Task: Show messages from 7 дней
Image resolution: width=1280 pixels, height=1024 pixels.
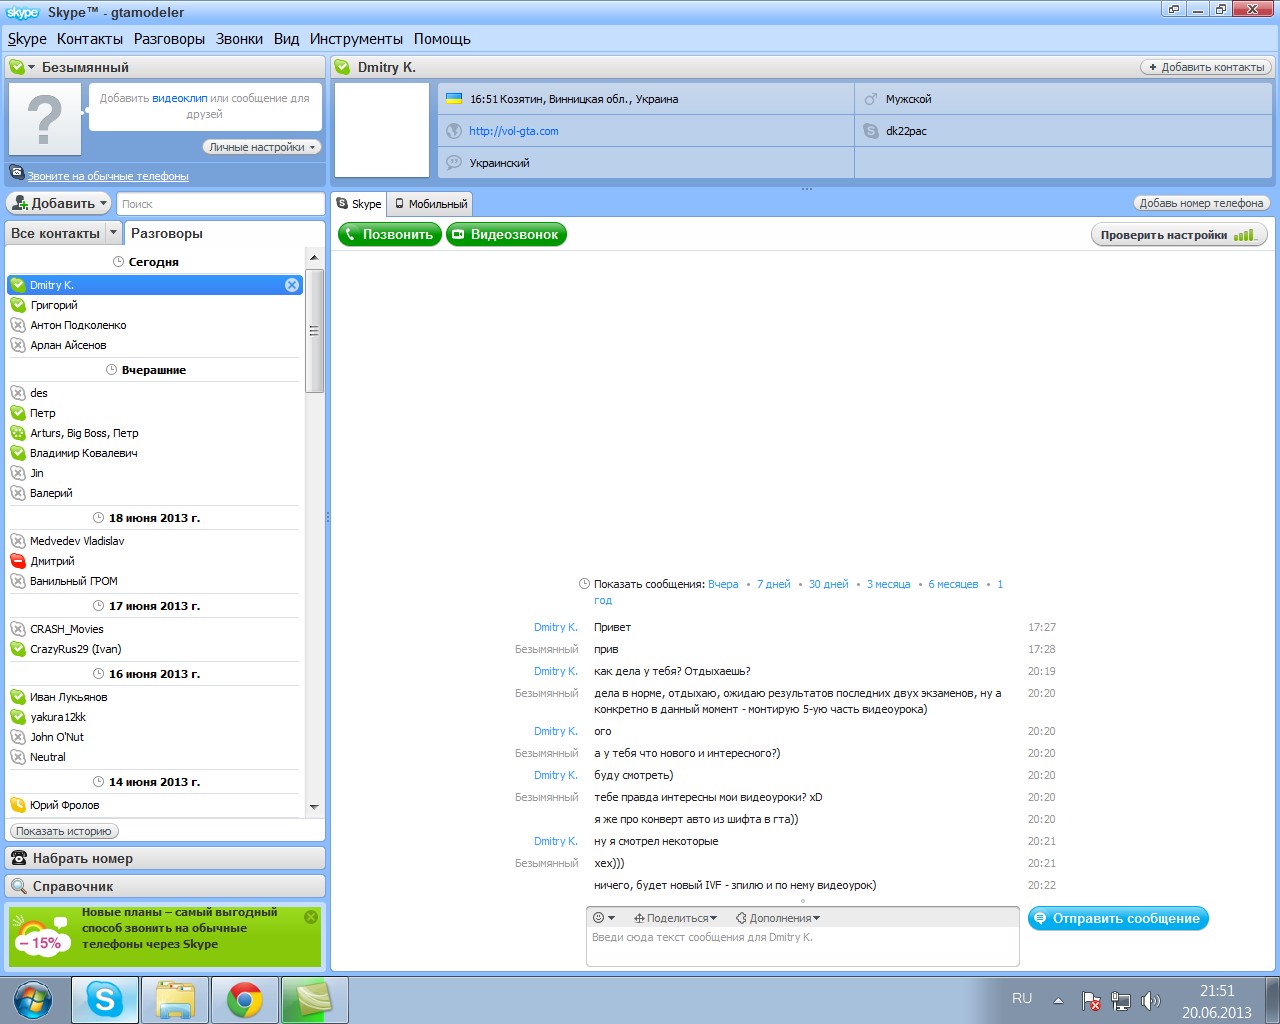Action: coord(774,584)
